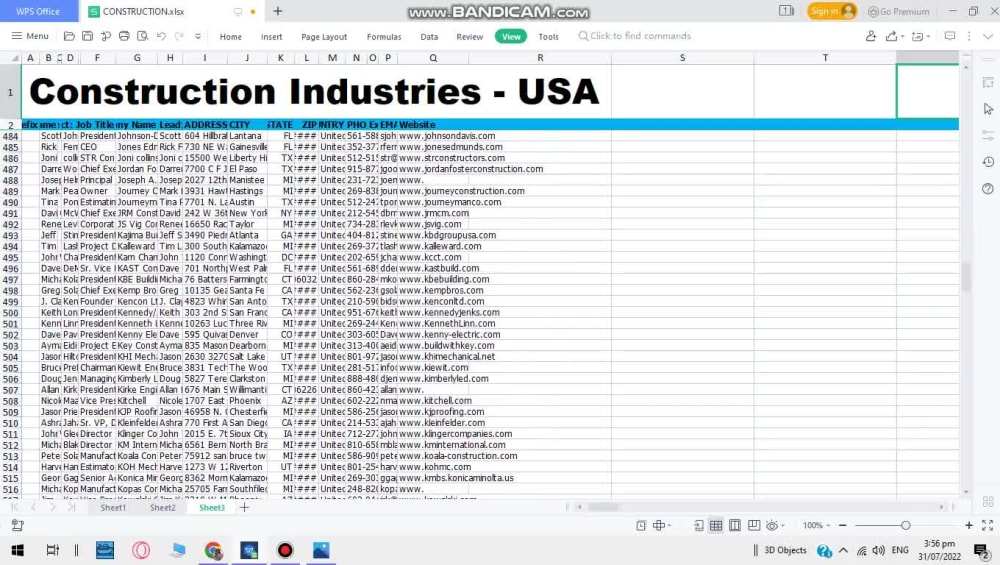Click the collaboration user icon in ribbon

coord(871,36)
